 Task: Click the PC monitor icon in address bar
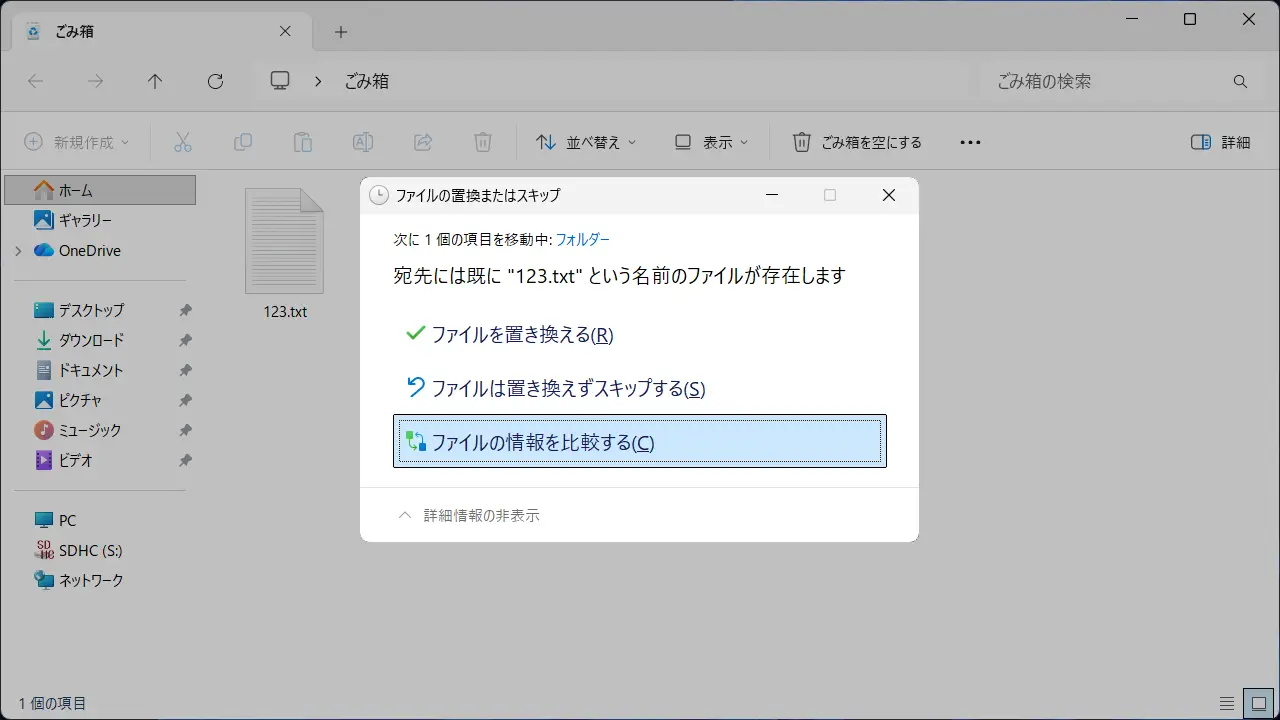[280, 81]
